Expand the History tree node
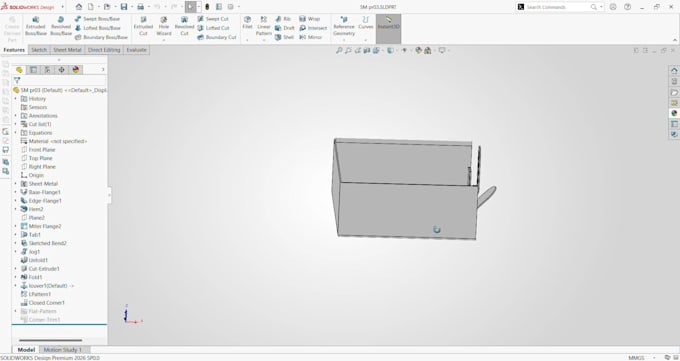This screenshot has height=361, width=680. pos(16,99)
